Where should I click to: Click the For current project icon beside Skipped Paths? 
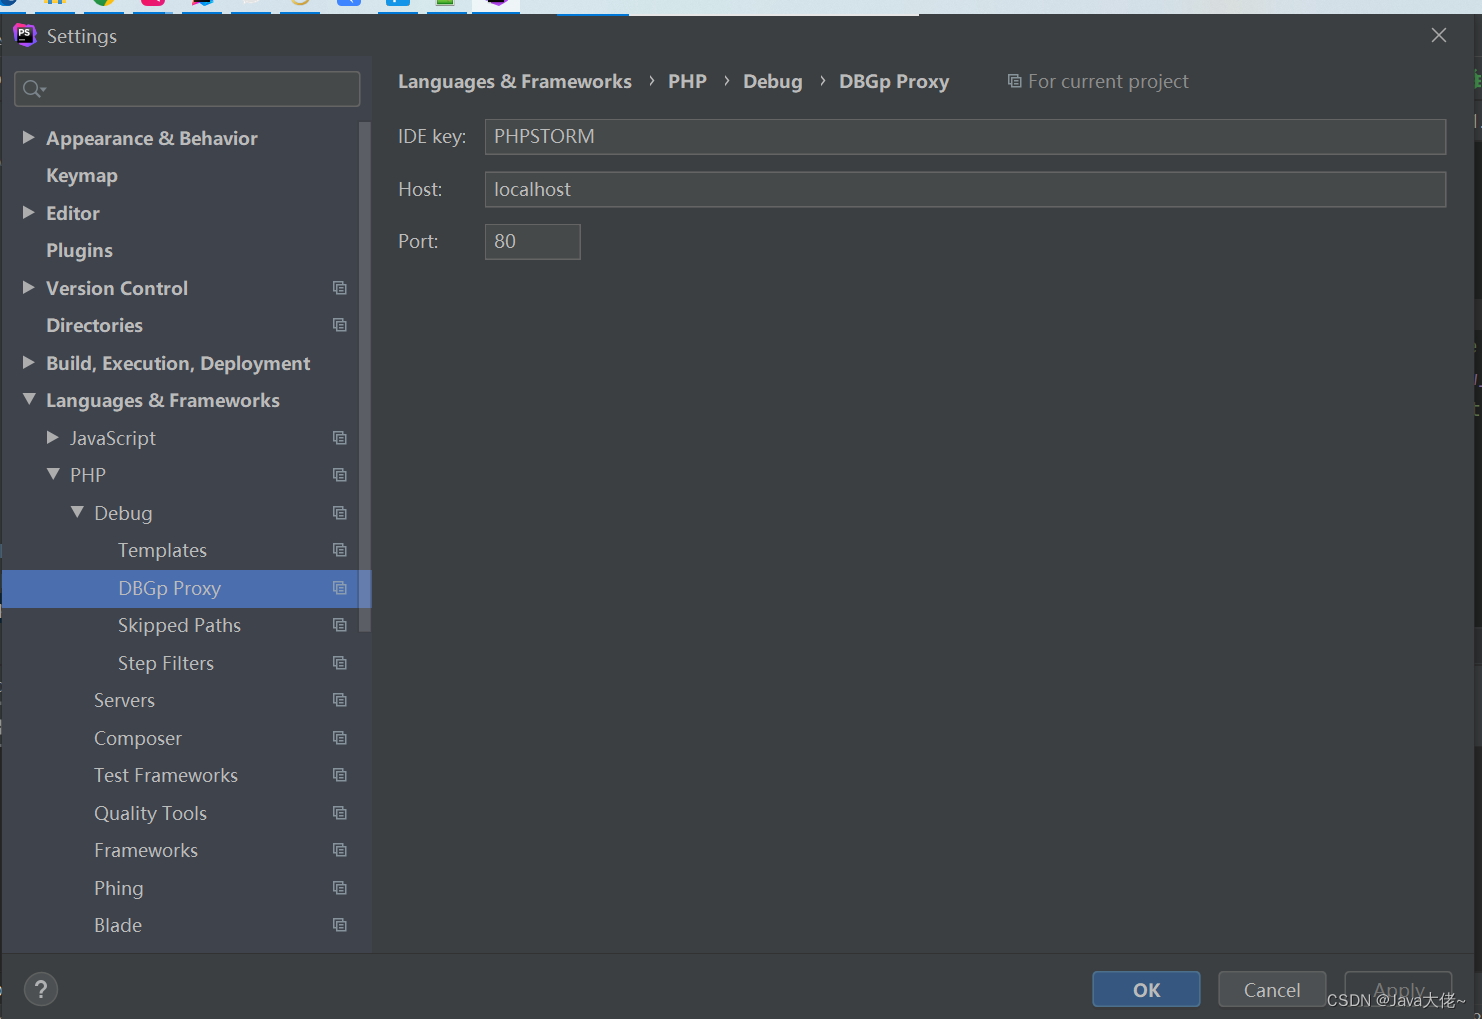pyautogui.click(x=340, y=625)
